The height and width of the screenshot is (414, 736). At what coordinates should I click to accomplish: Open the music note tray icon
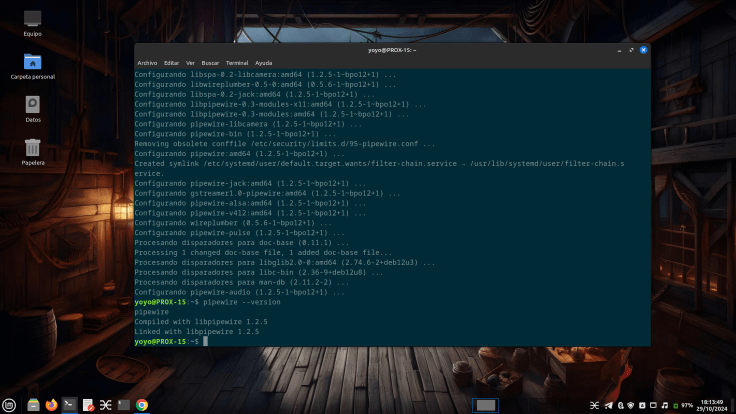point(665,405)
